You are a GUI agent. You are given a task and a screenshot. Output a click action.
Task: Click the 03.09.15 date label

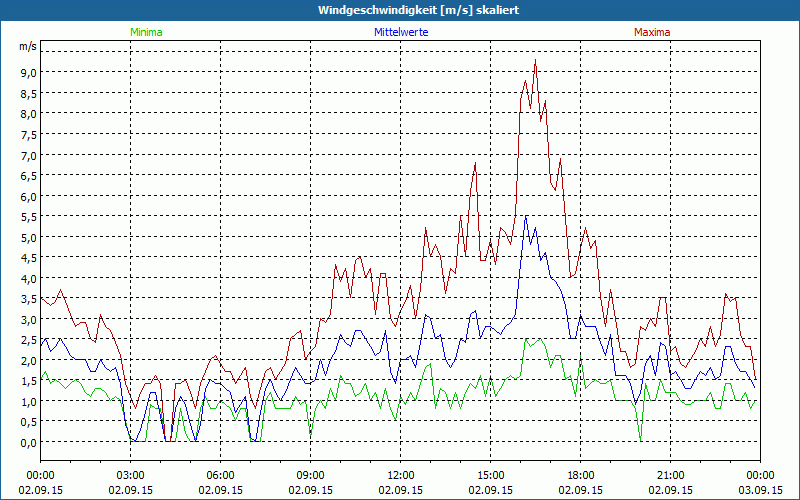760,490
